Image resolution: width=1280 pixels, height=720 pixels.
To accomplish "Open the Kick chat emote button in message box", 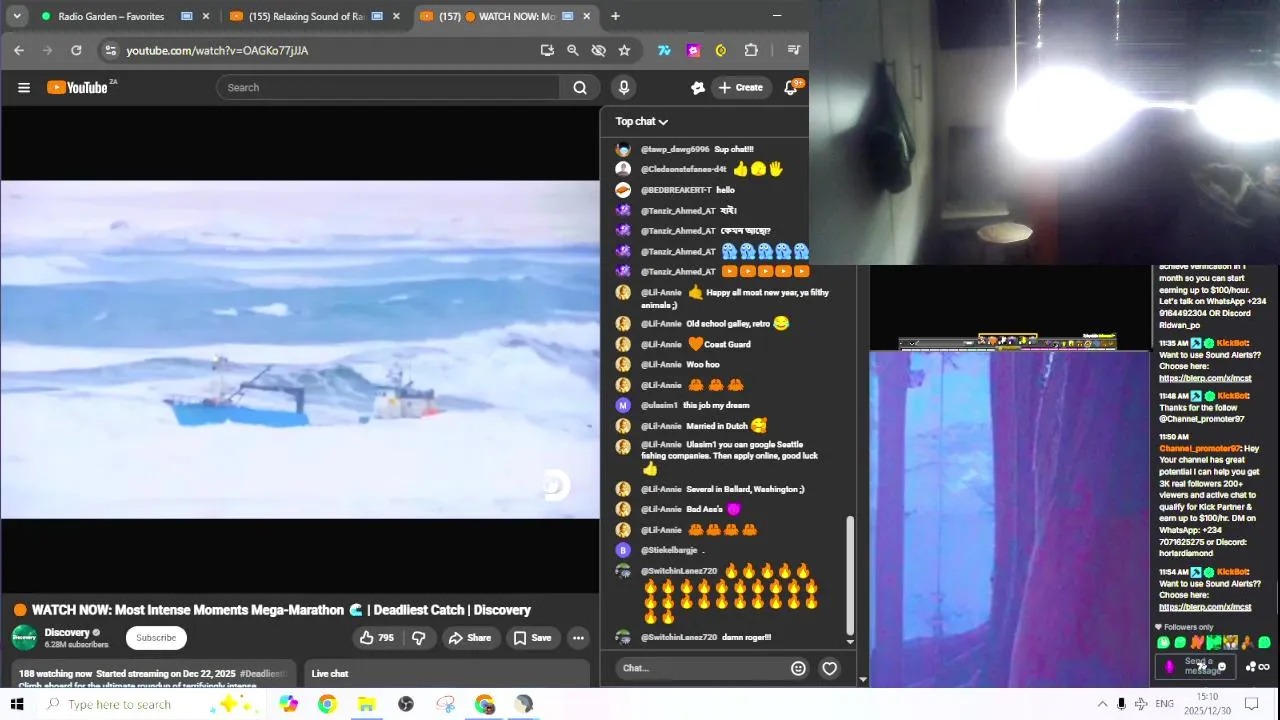I will (1221, 667).
